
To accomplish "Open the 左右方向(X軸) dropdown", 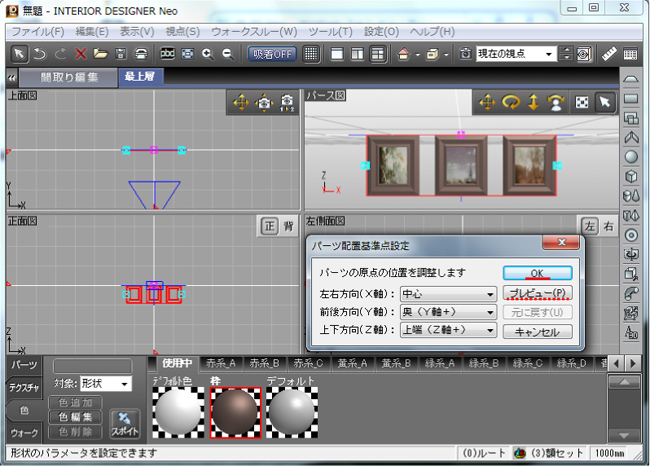I will 448,294.
